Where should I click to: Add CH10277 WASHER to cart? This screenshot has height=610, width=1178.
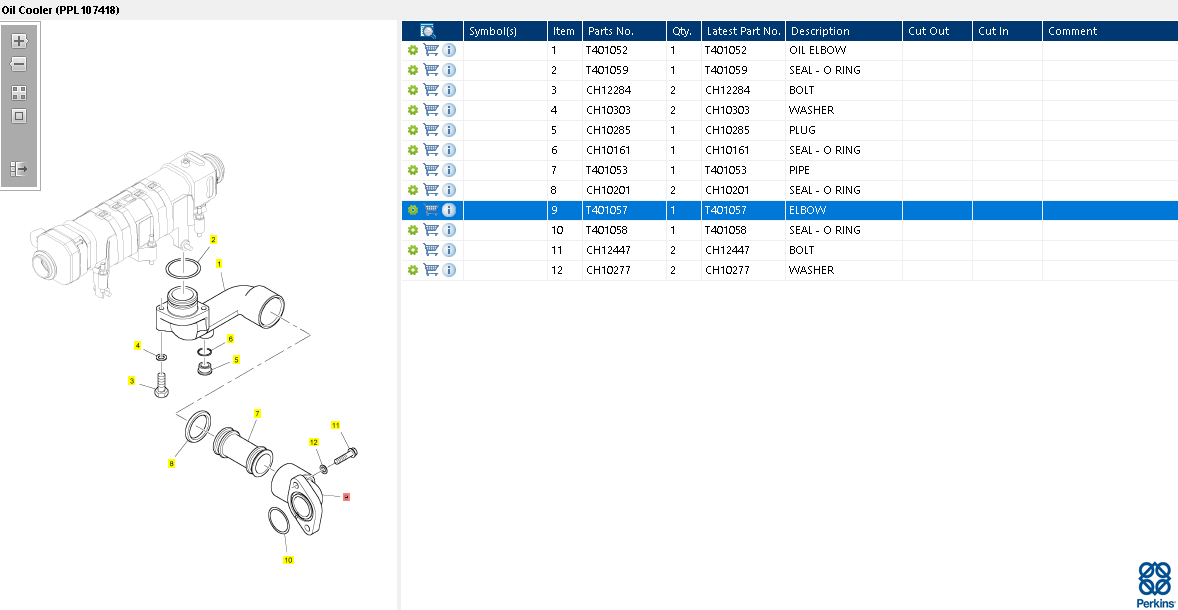click(431, 270)
